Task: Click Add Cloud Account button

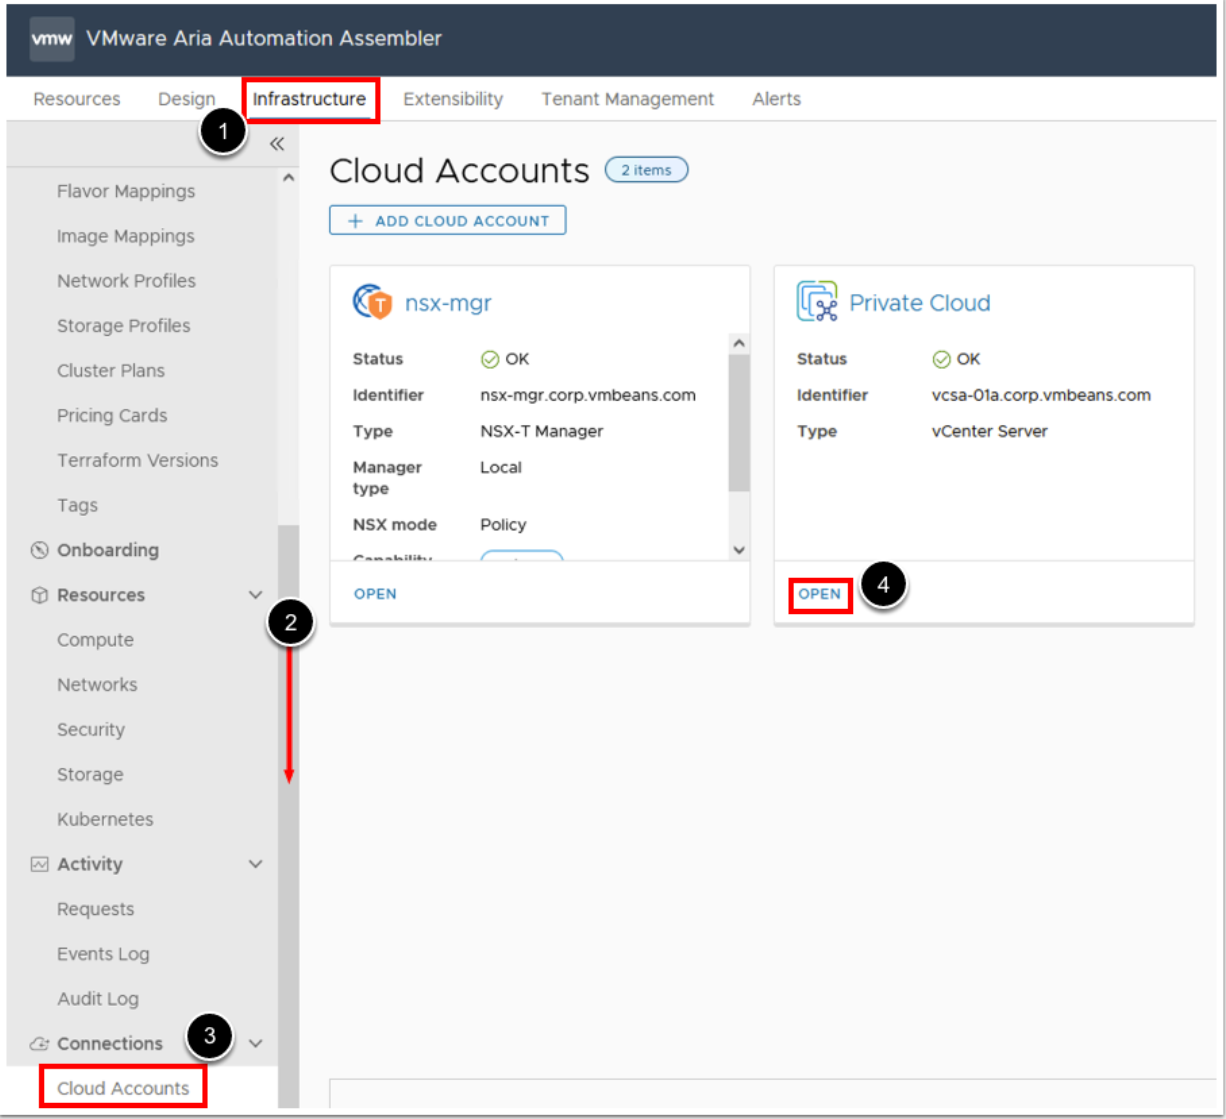Action: click(x=448, y=220)
